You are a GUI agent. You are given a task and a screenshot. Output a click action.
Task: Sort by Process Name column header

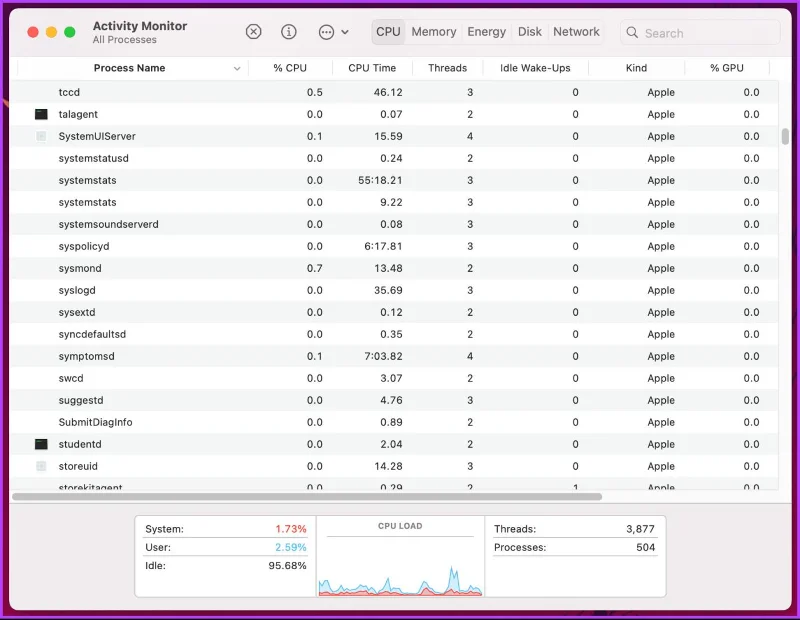point(129,68)
